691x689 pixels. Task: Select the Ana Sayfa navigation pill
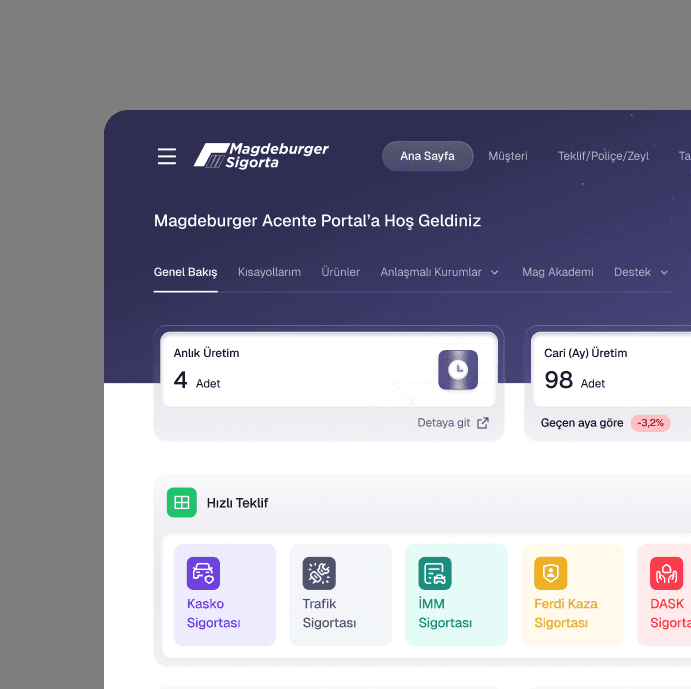[x=427, y=156]
